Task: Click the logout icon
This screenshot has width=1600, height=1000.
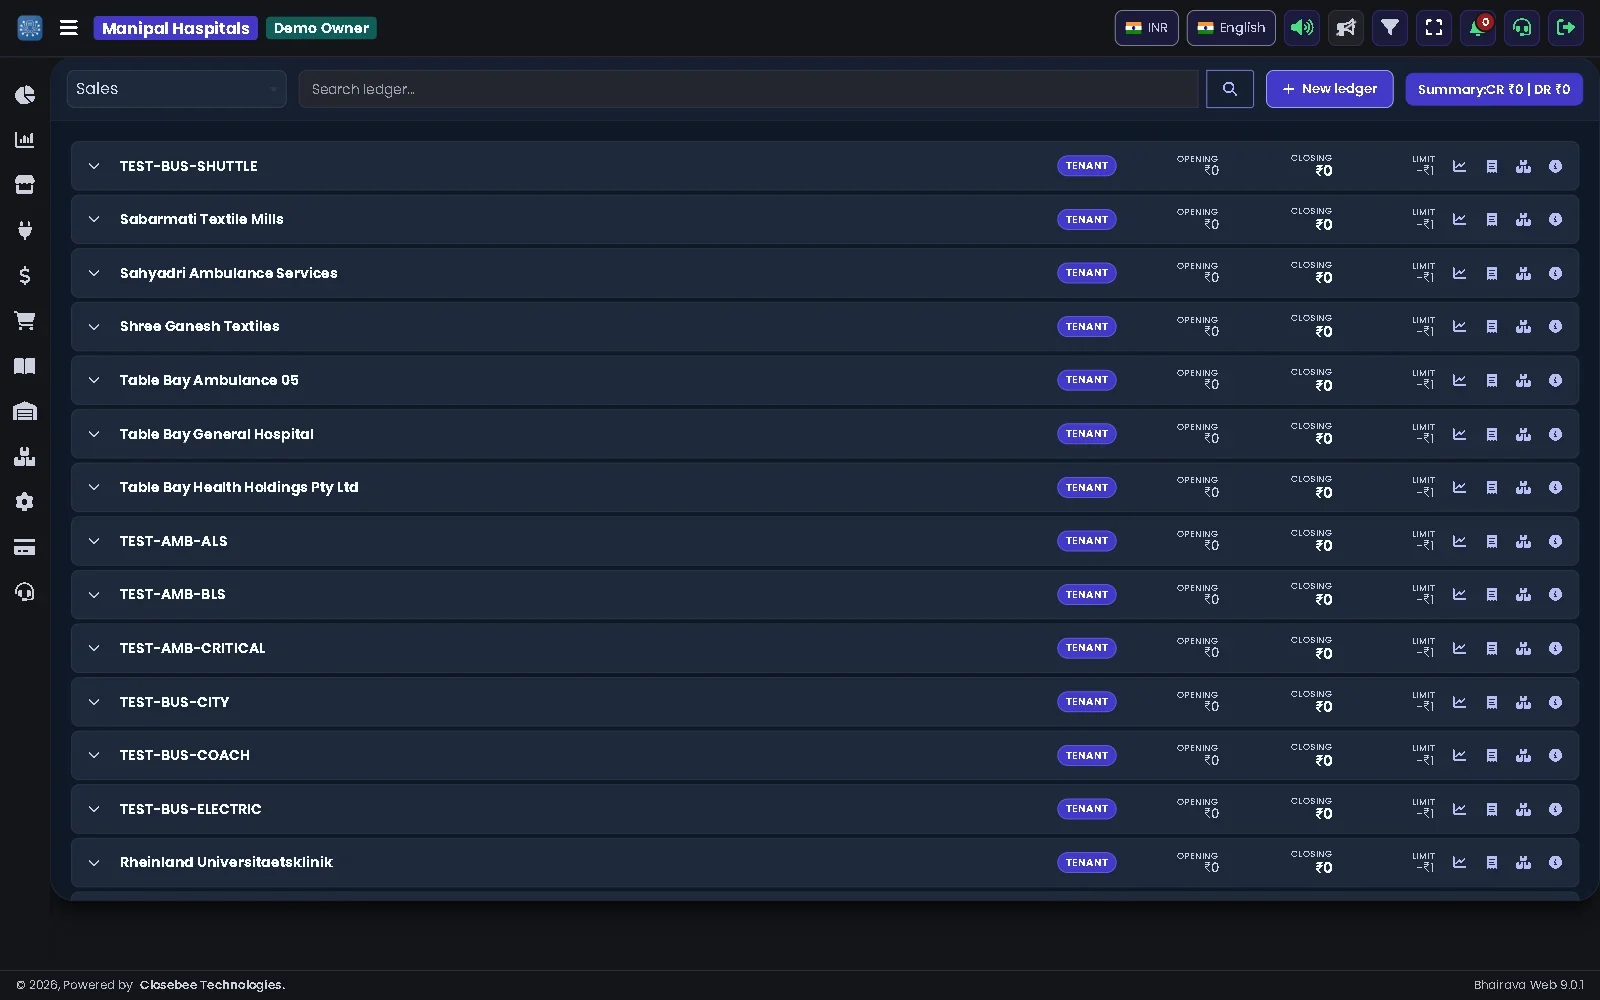Action: click(x=1566, y=28)
